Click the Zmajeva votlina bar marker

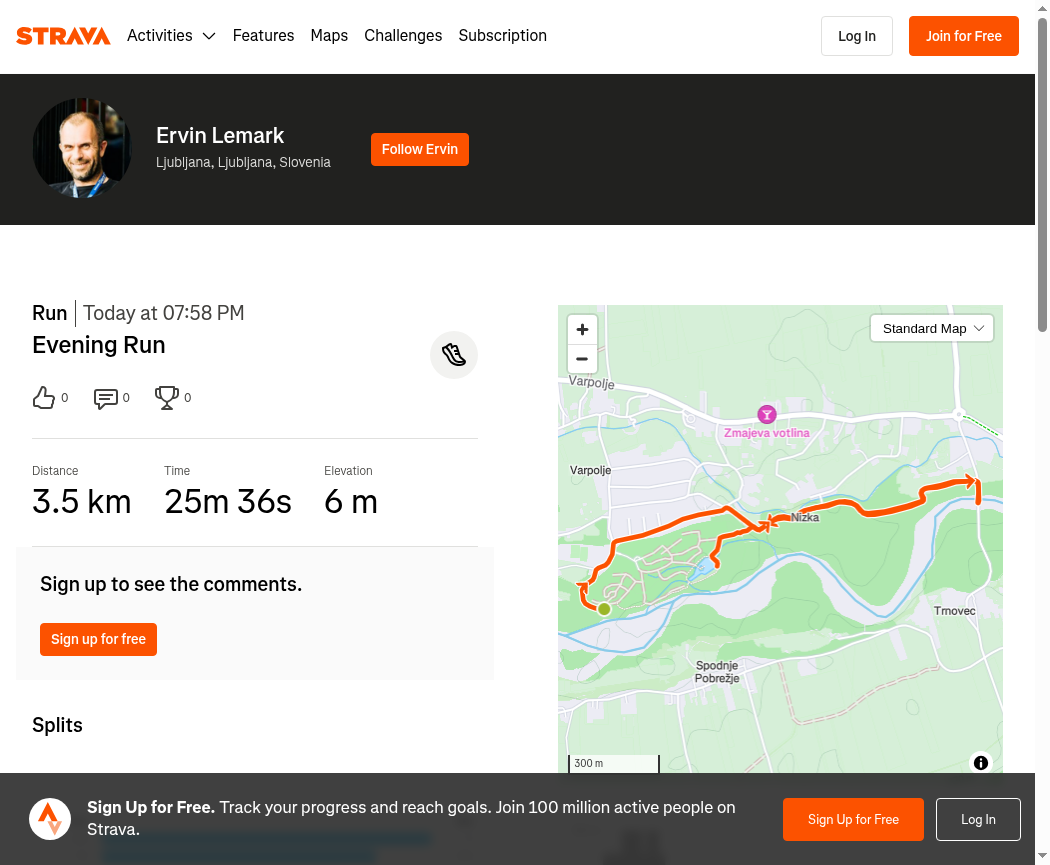pos(767,414)
